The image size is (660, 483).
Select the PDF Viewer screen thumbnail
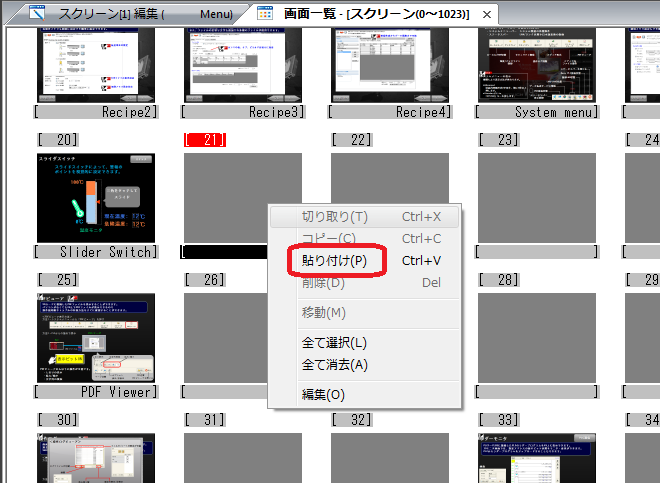[96, 338]
